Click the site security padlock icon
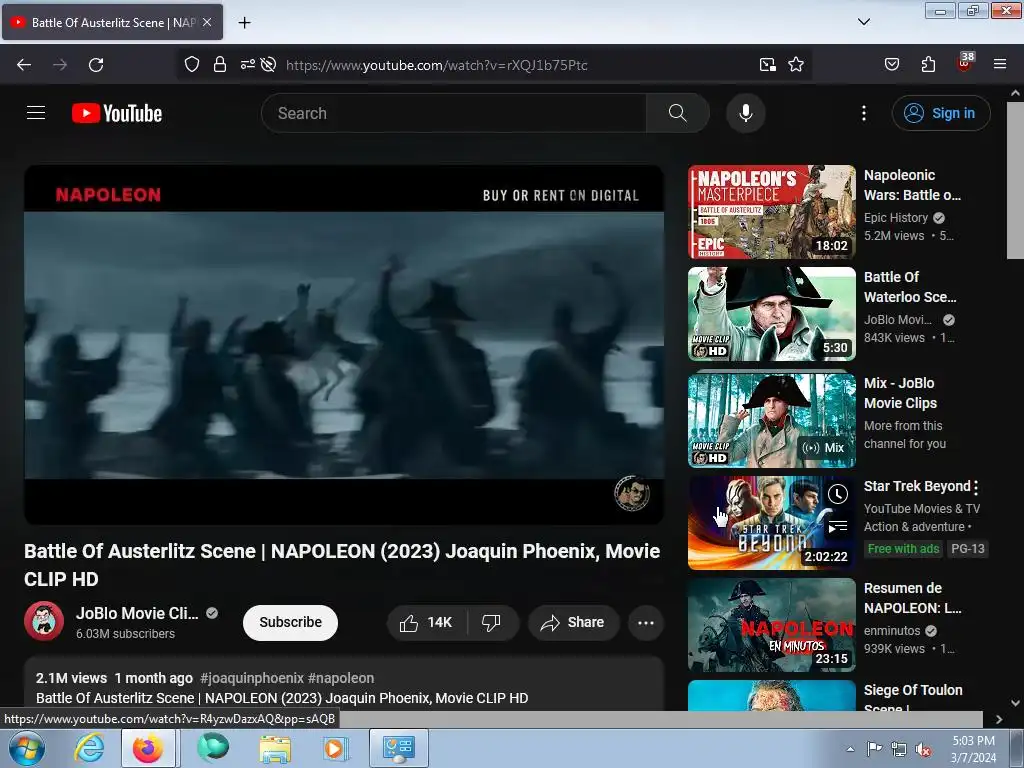Viewport: 1024px width, 768px height. pyautogui.click(x=220, y=65)
